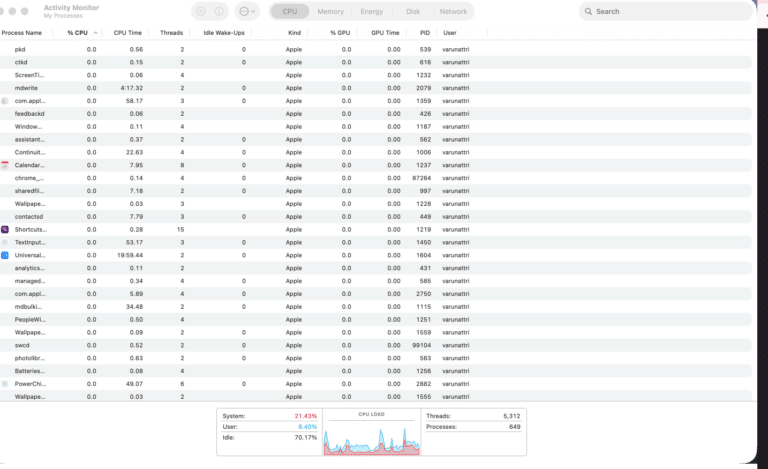Viewport: 768px width, 469px height.
Task: Select the ScreenTi... process row
Action: click(x=376, y=75)
